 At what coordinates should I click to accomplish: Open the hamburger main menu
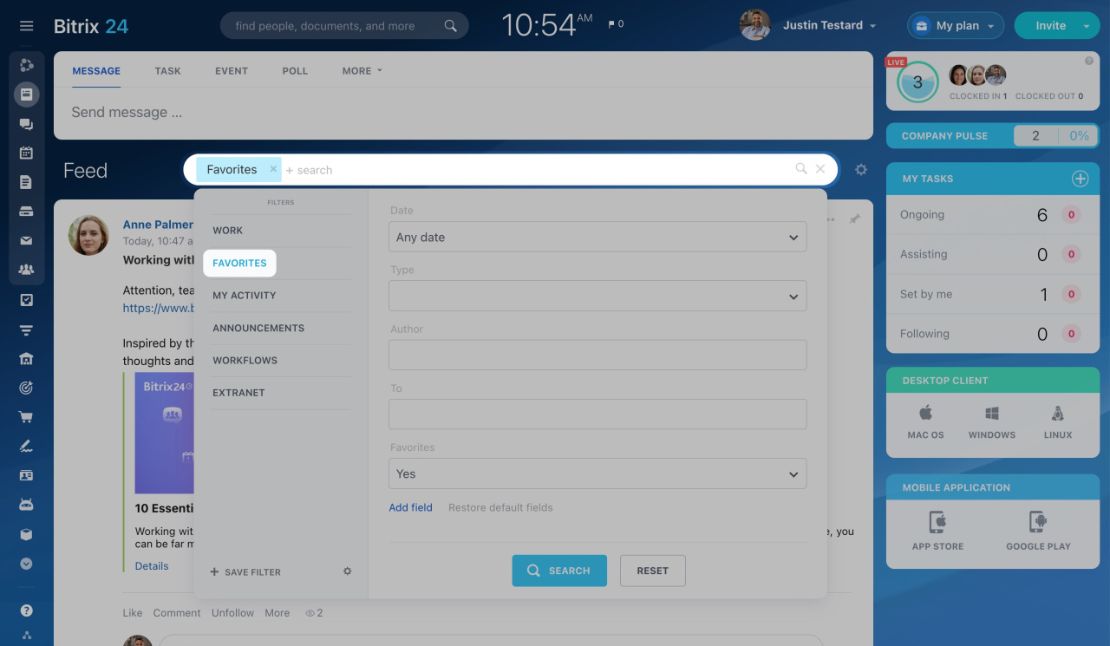[26, 26]
